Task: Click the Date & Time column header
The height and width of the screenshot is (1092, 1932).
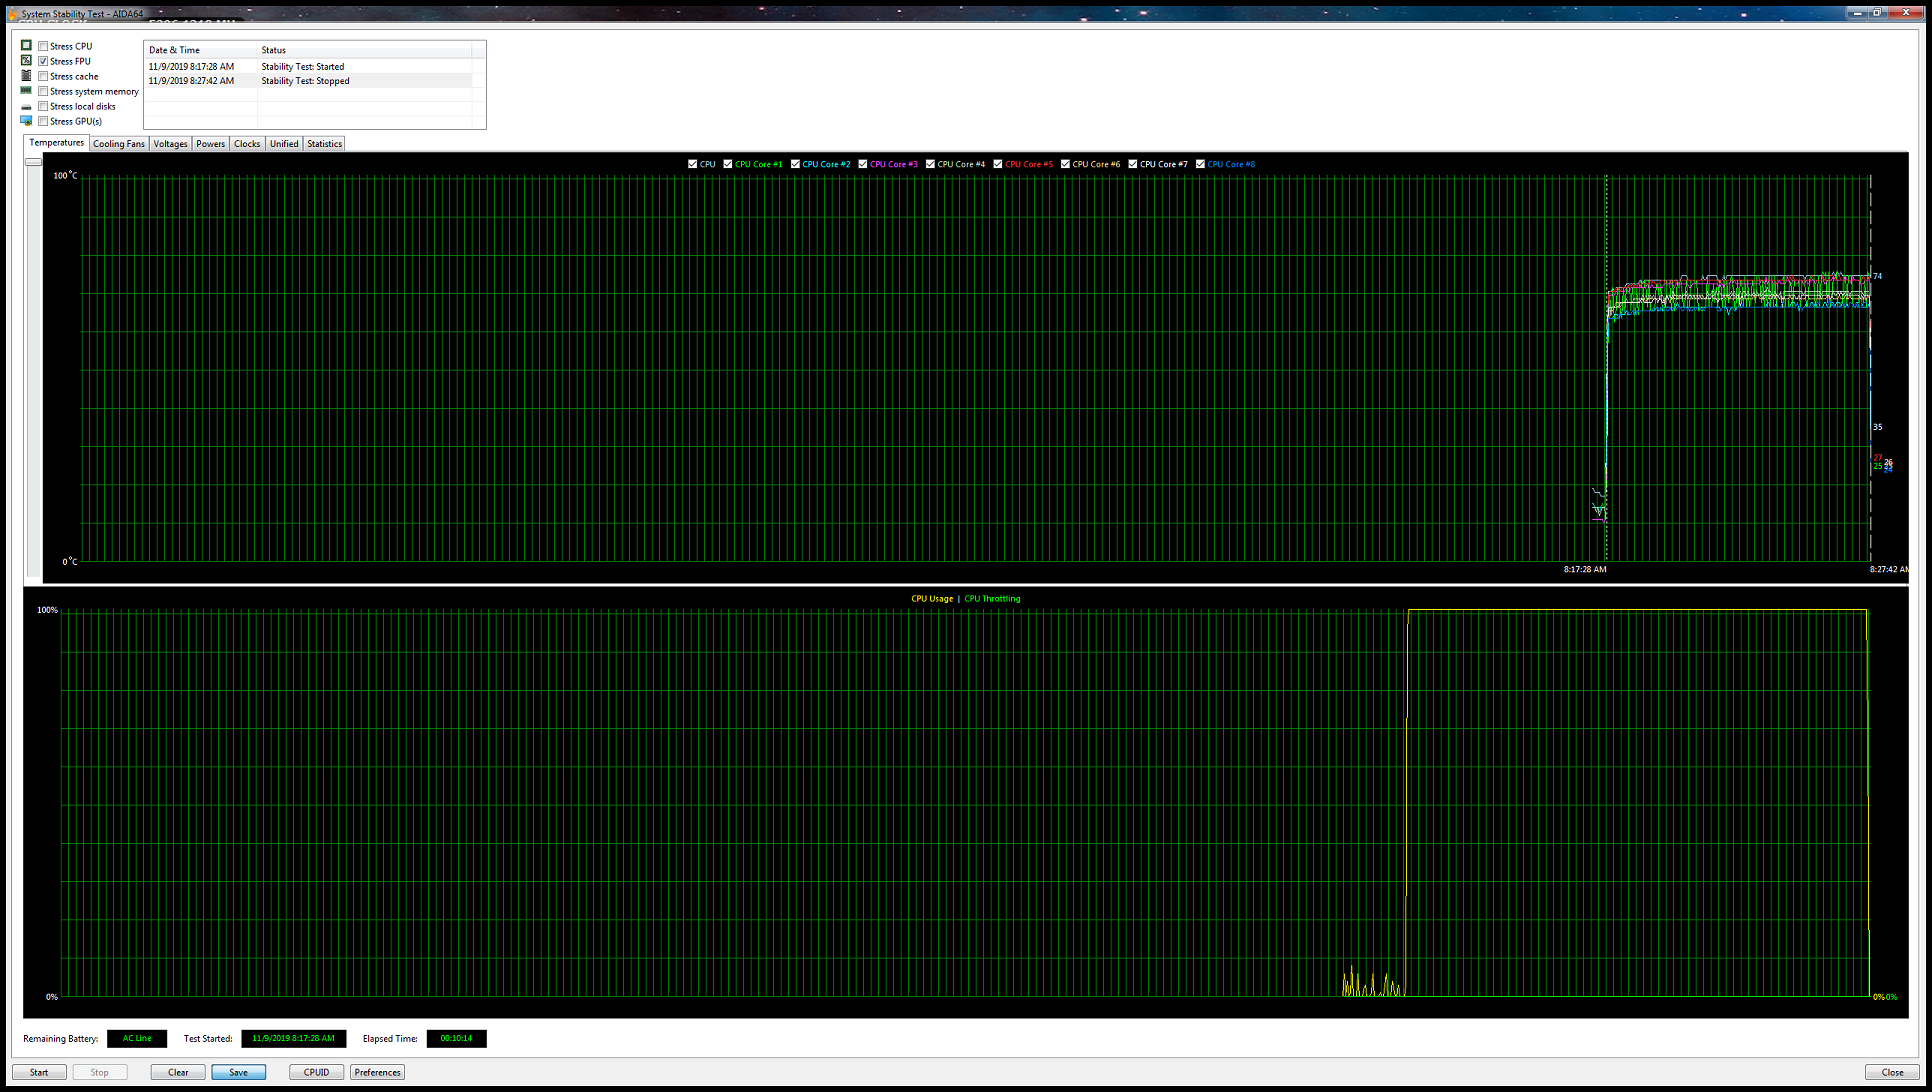Action: (200, 50)
